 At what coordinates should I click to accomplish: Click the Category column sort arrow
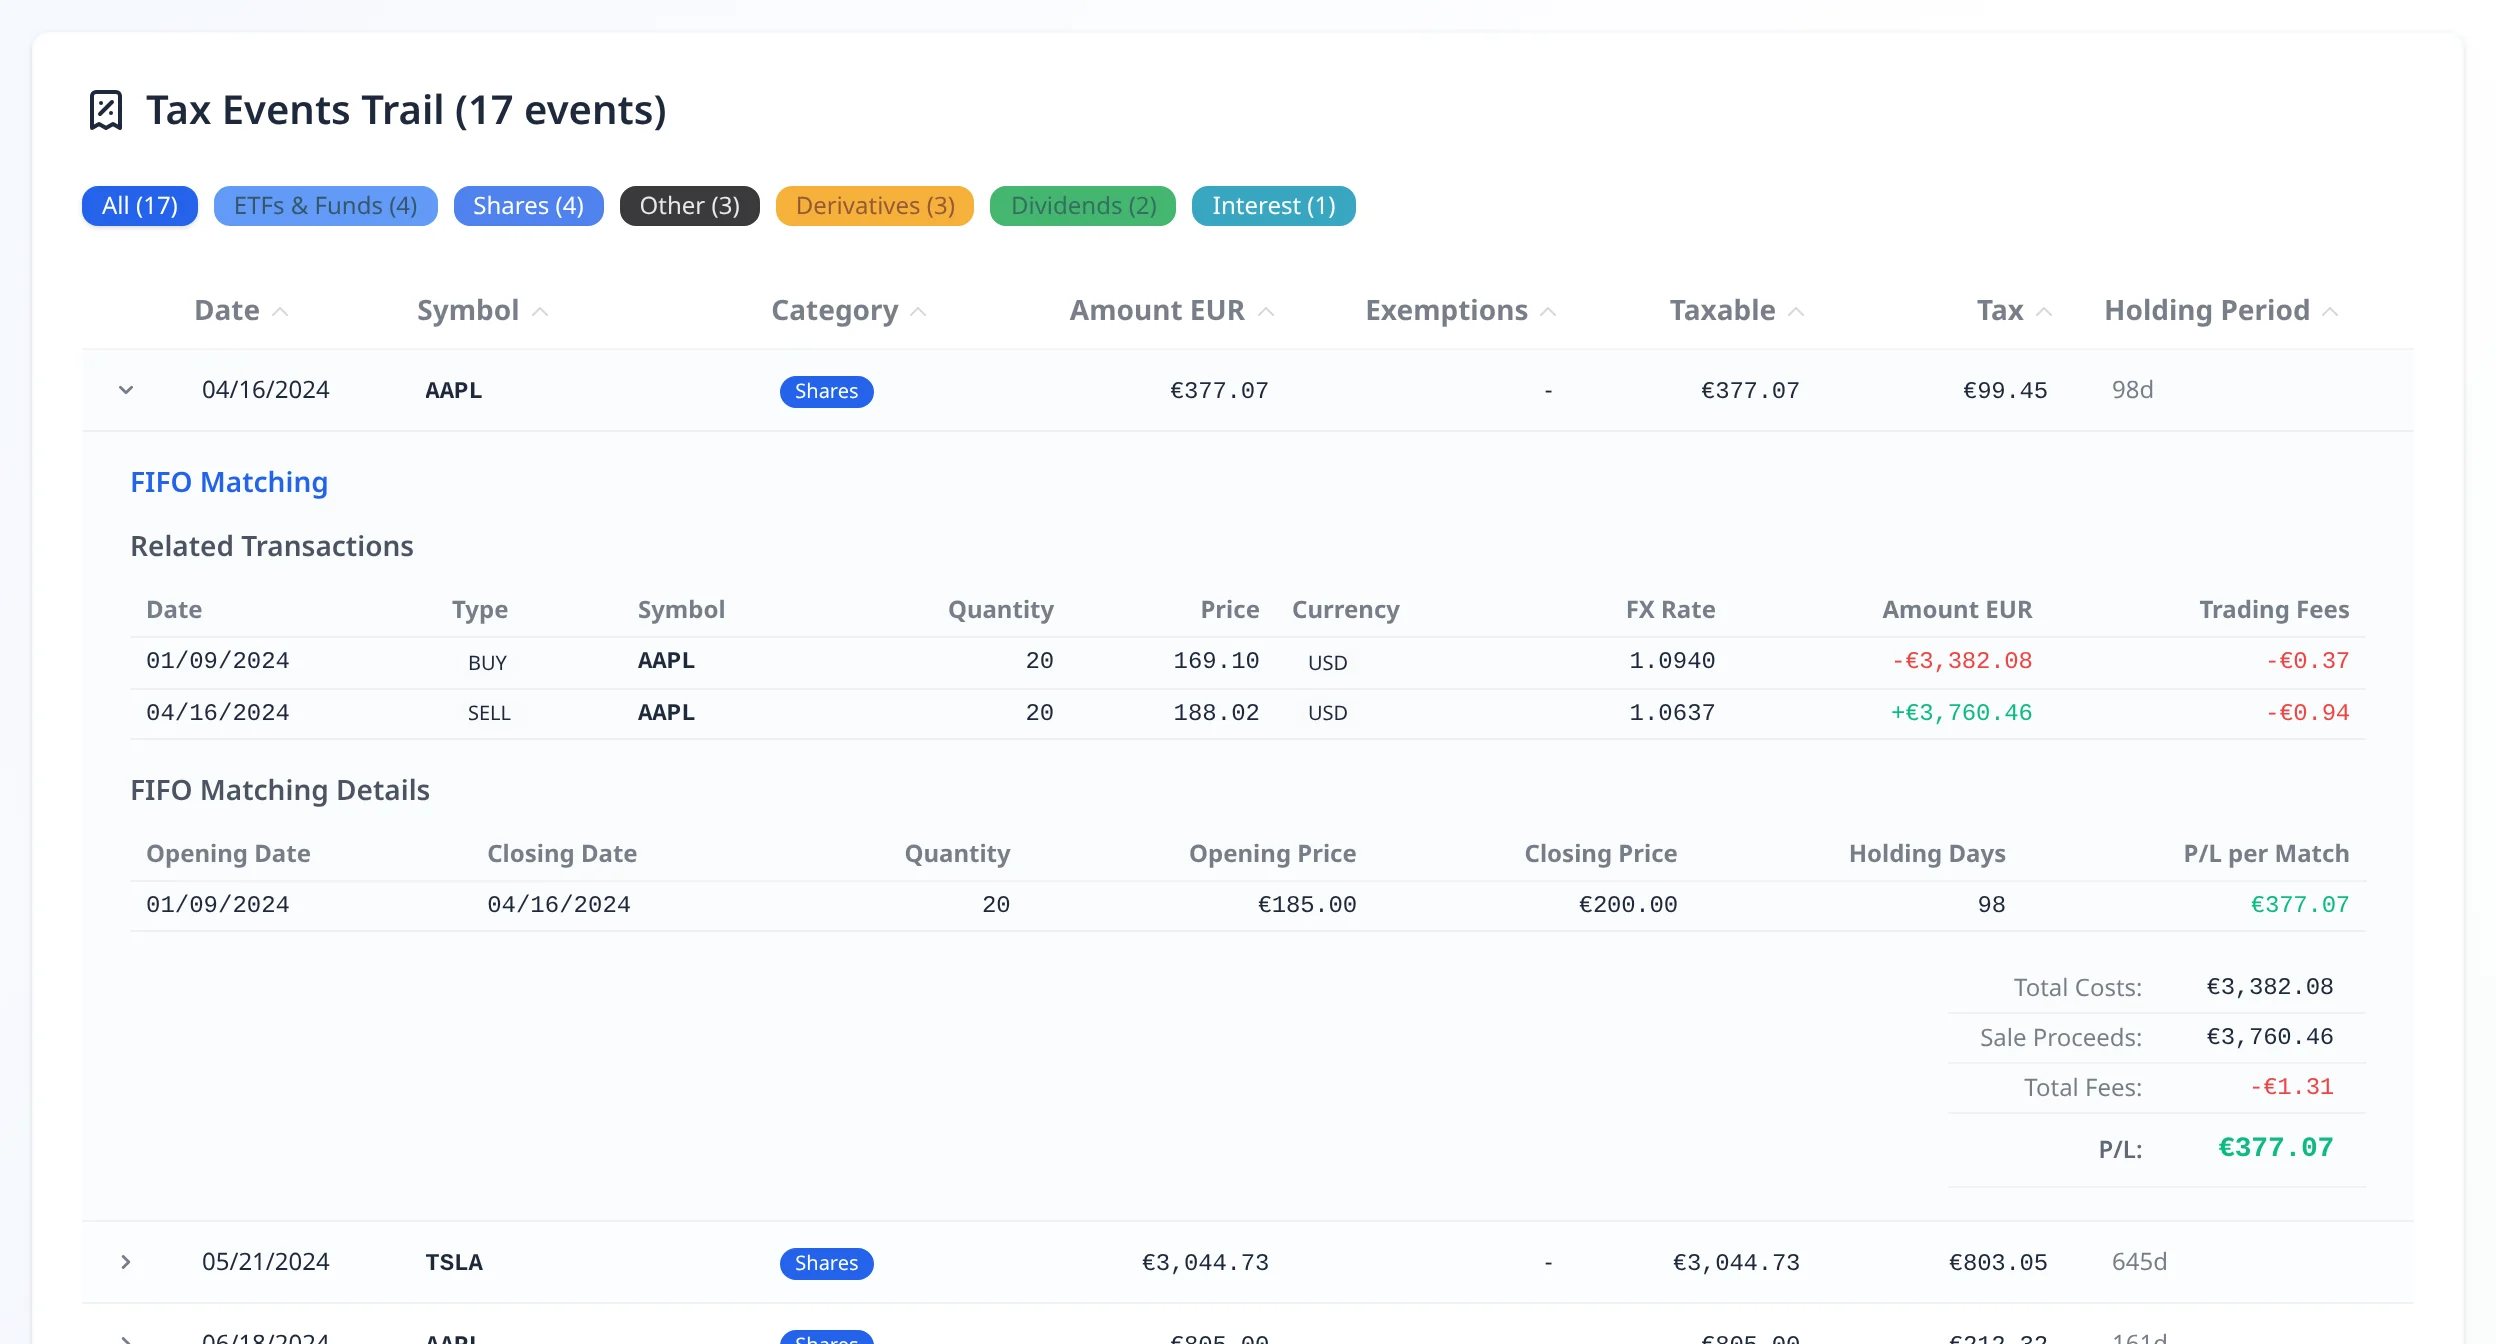coord(919,312)
